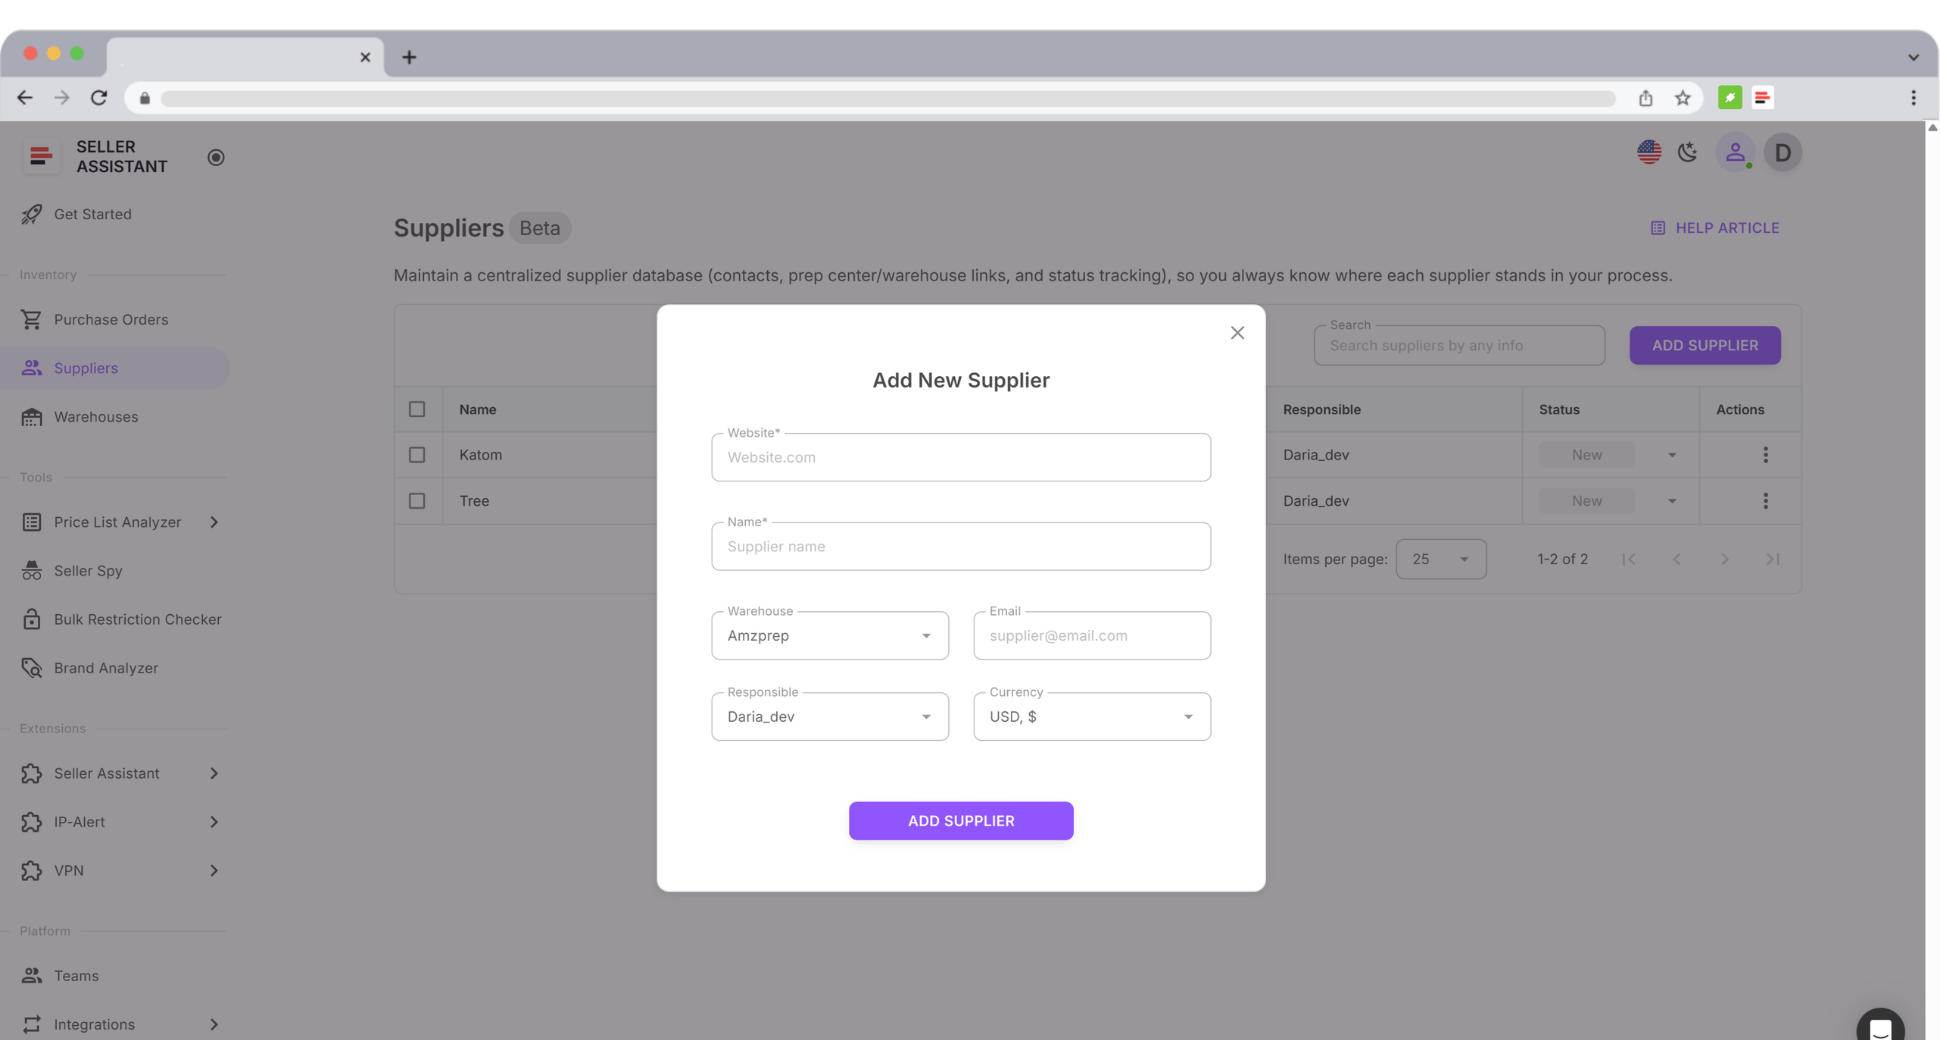Open the Teams page
This screenshot has width=1940, height=1040.
(76, 975)
